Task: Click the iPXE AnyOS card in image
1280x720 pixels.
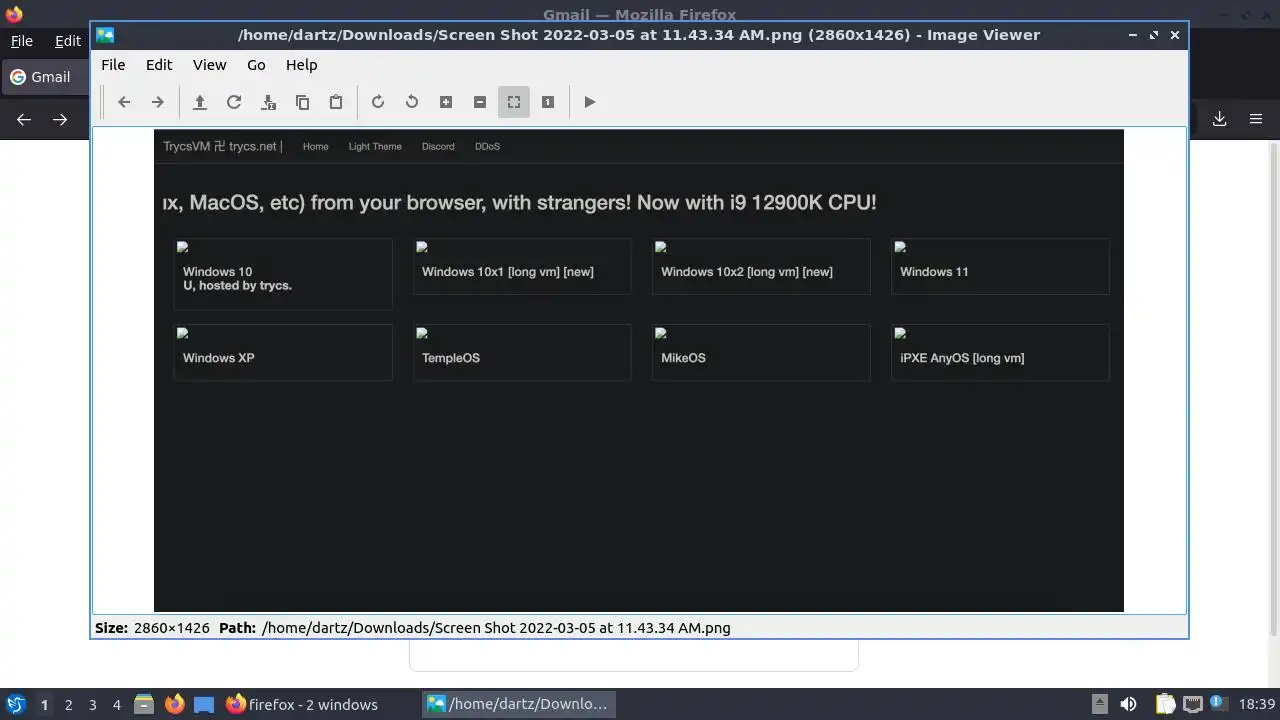Action: (1000, 352)
